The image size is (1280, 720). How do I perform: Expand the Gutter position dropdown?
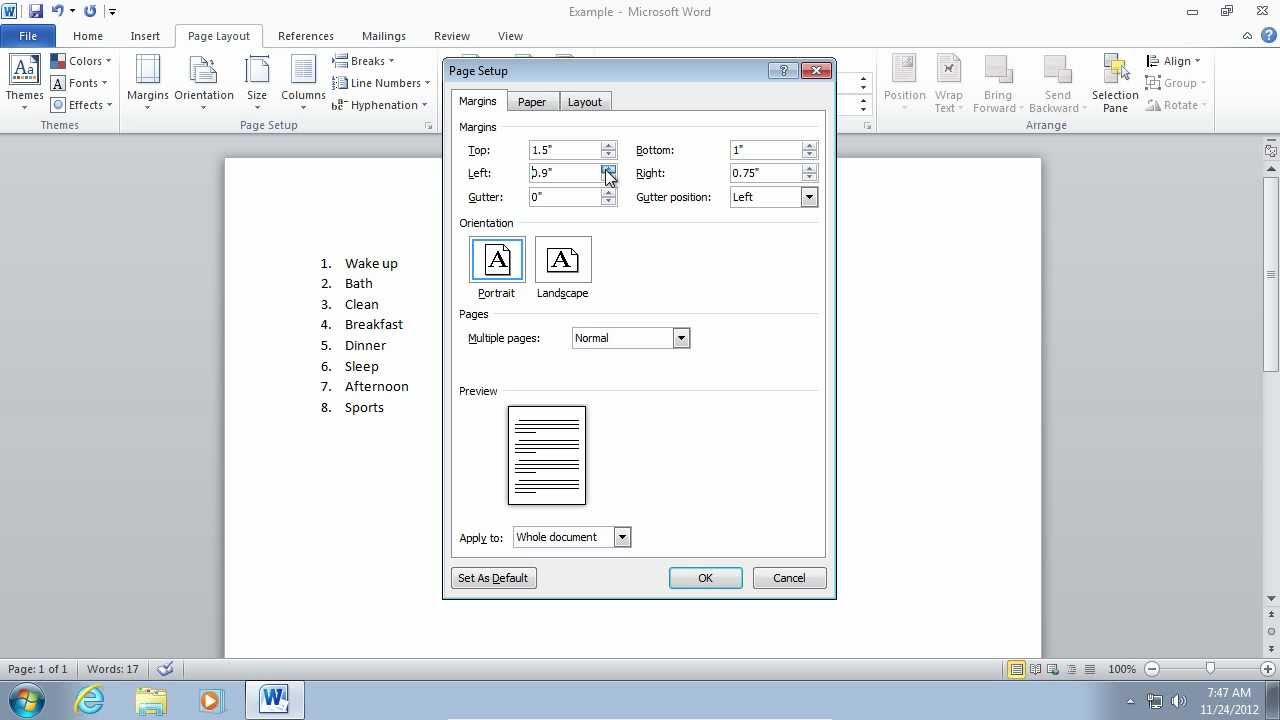(809, 197)
